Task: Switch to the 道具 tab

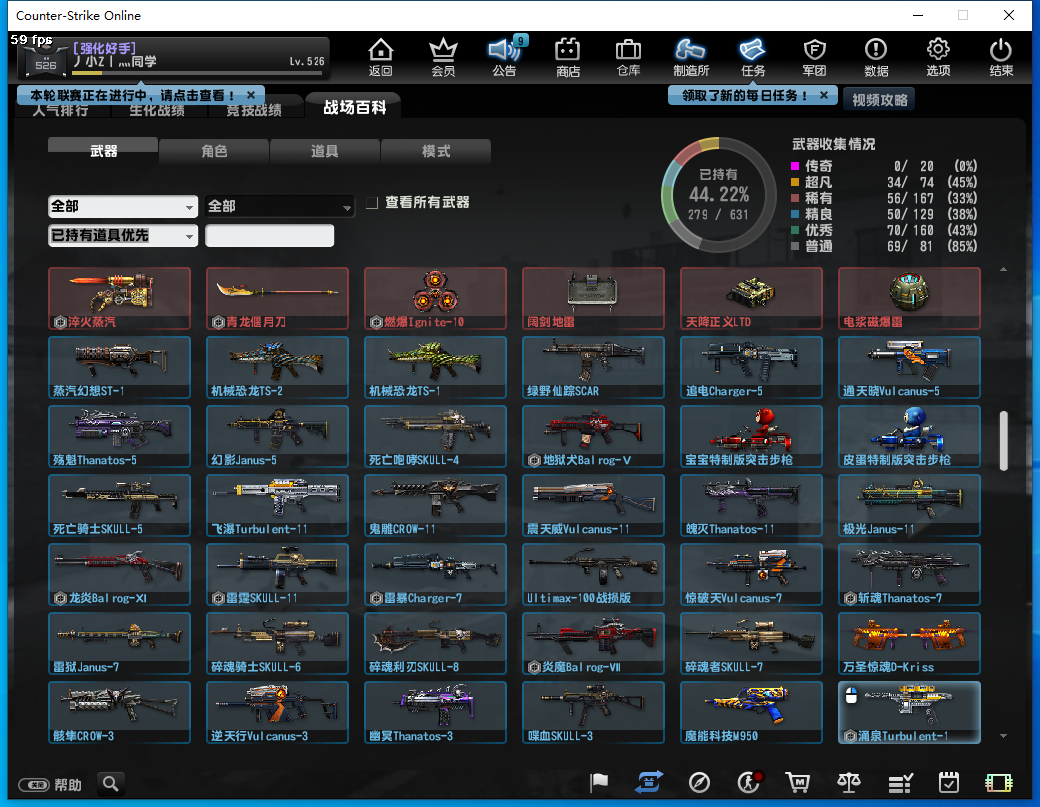Action: click(x=325, y=151)
